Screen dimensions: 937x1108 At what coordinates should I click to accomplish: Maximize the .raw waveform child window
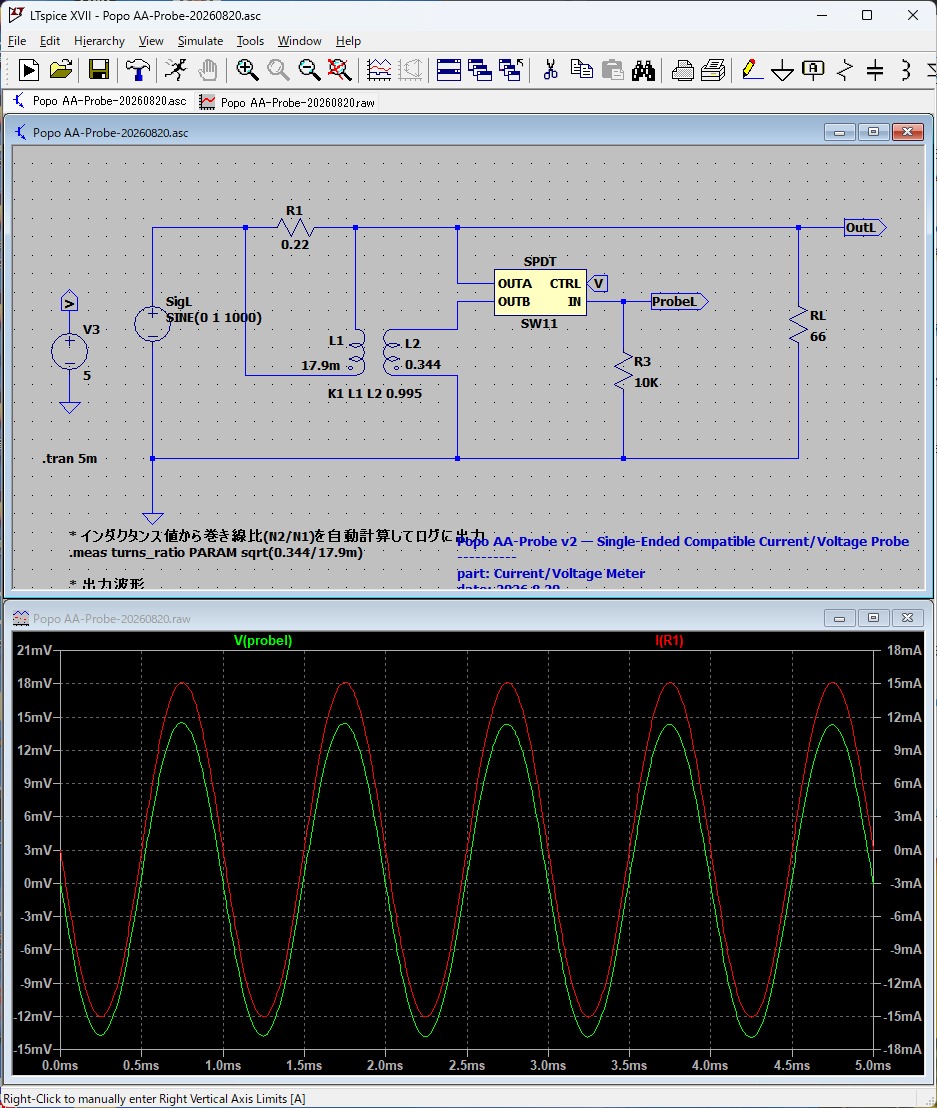[873, 618]
